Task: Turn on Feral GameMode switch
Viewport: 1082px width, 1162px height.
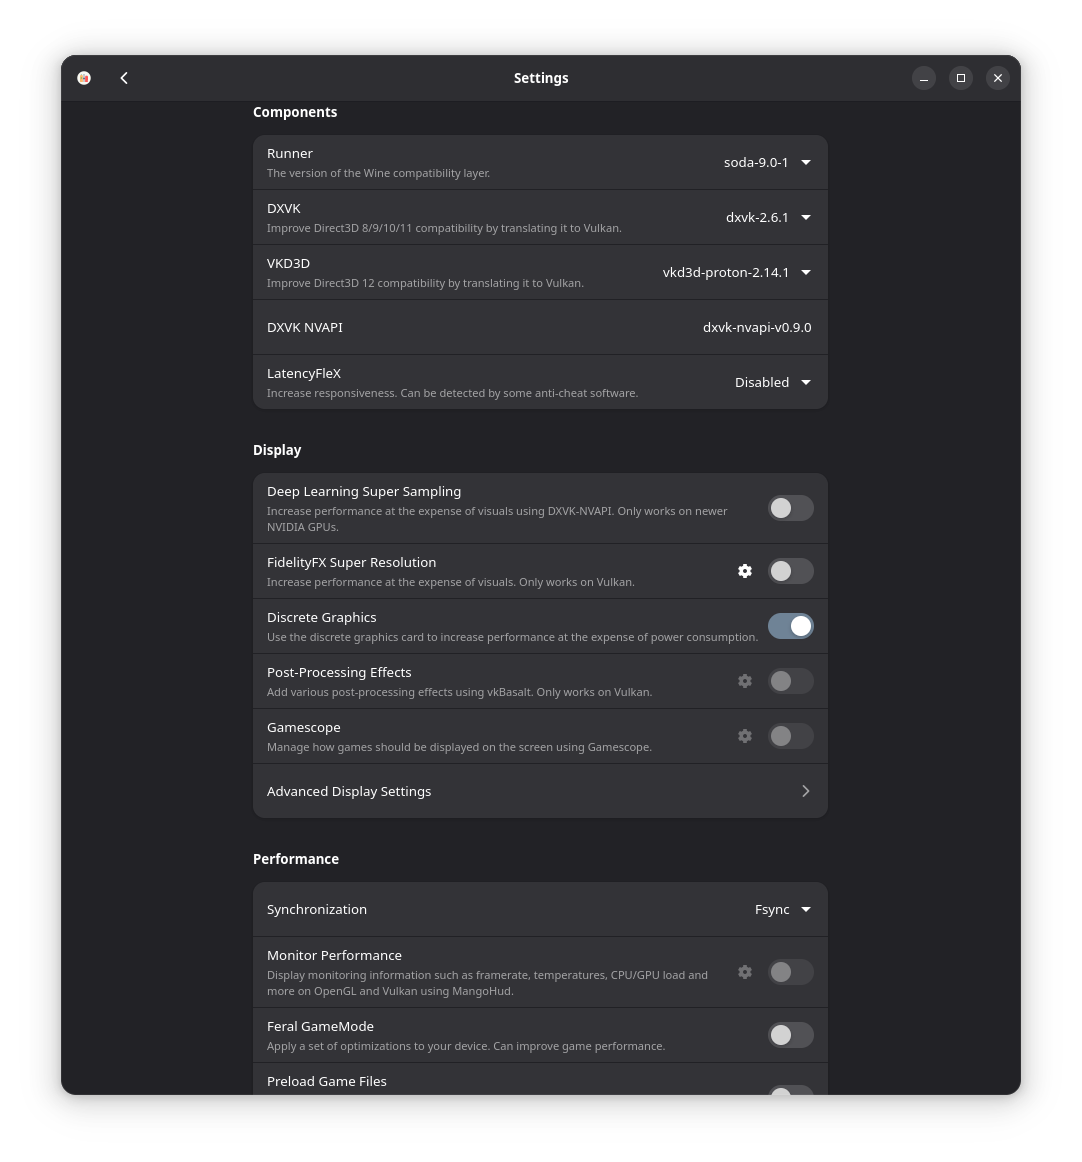Action: pos(790,1035)
